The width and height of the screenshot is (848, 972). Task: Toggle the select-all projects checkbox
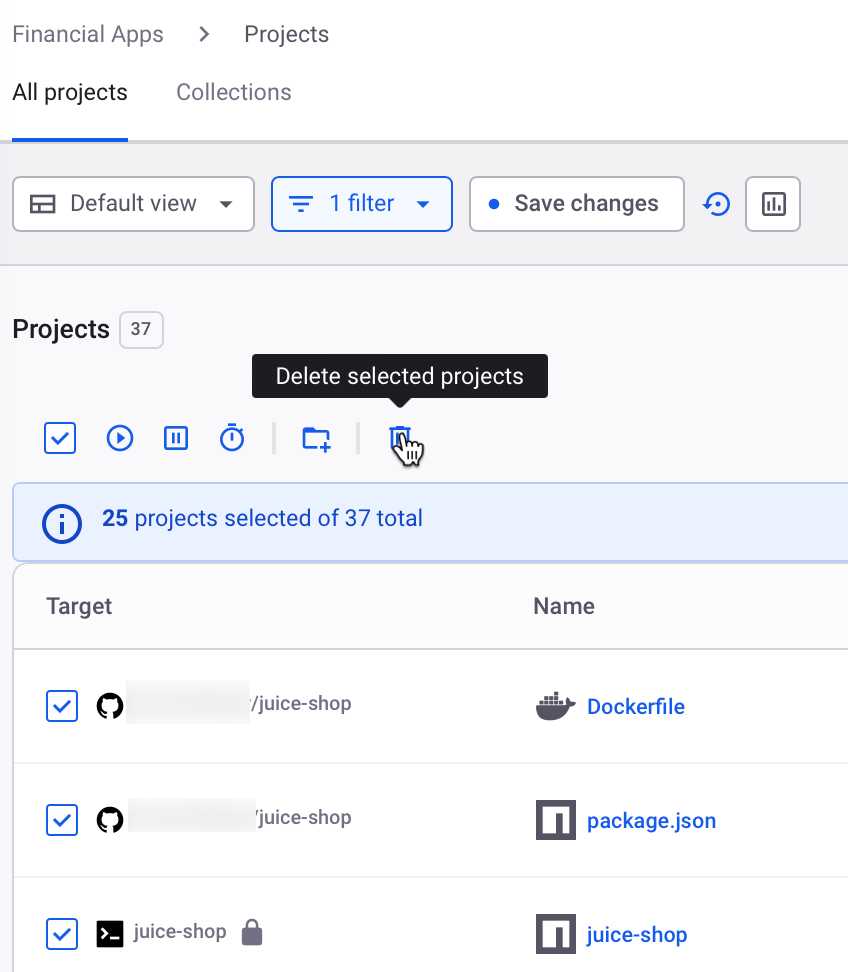point(59,438)
